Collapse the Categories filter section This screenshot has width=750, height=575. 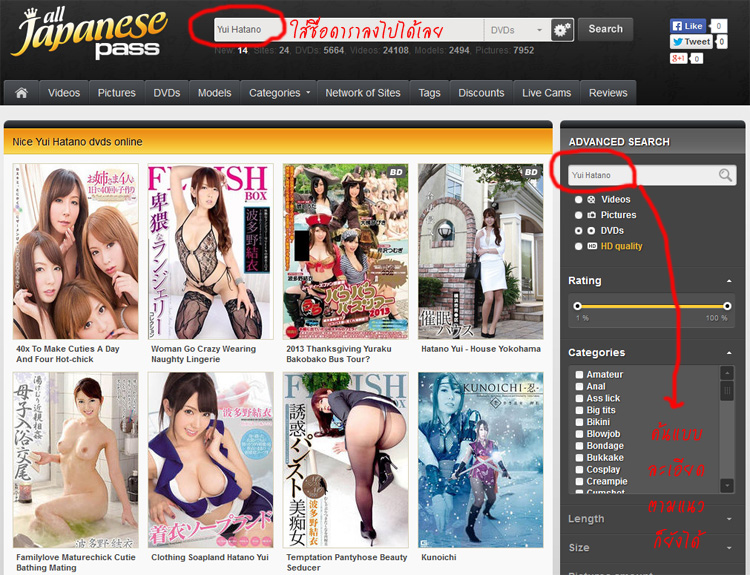pyautogui.click(x=729, y=353)
